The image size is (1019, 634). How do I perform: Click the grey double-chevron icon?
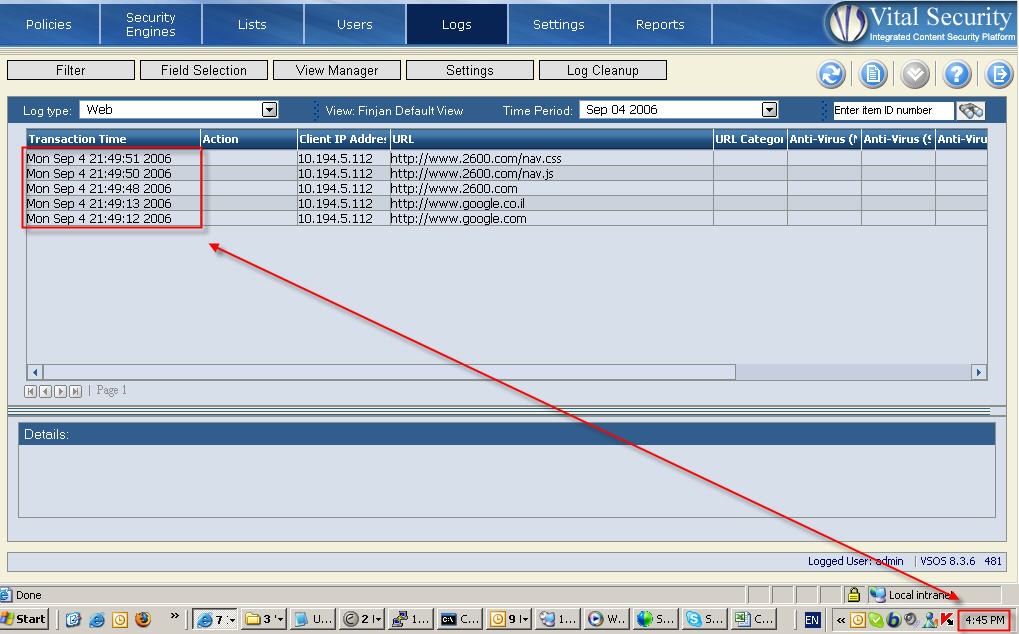[915, 74]
